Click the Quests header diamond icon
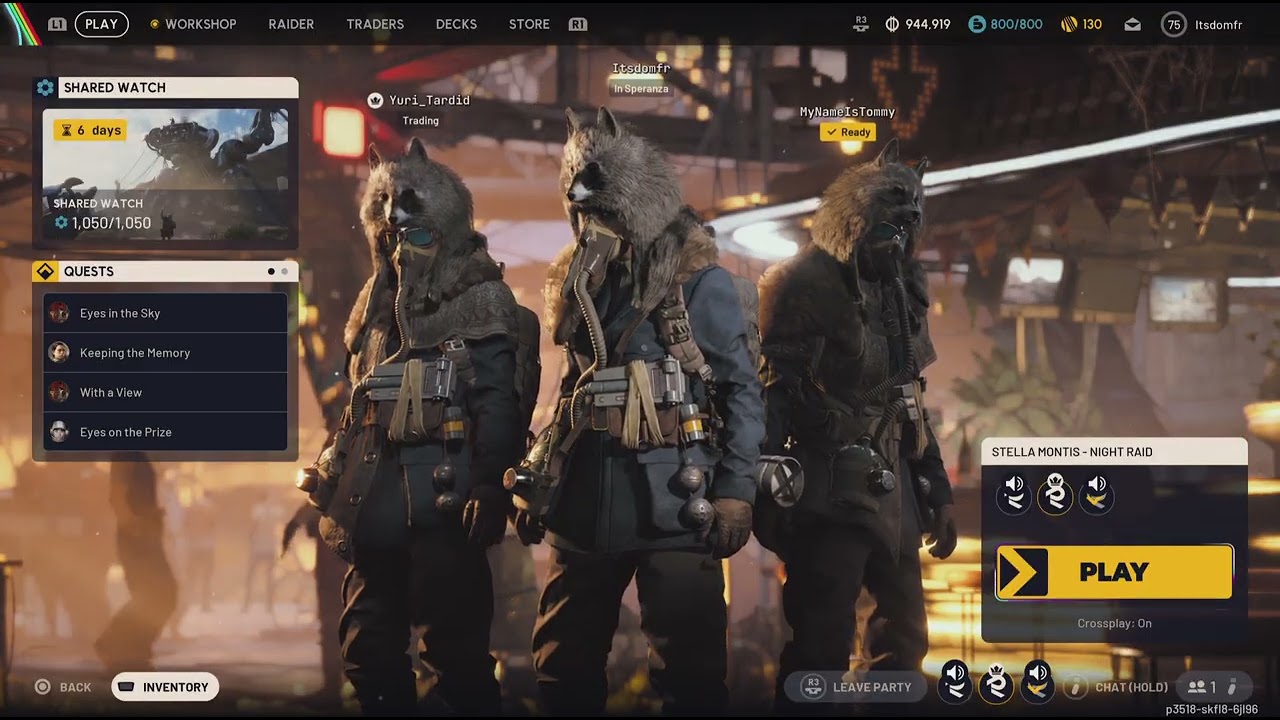This screenshot has height=720, width=1280. tap(45, 271)
